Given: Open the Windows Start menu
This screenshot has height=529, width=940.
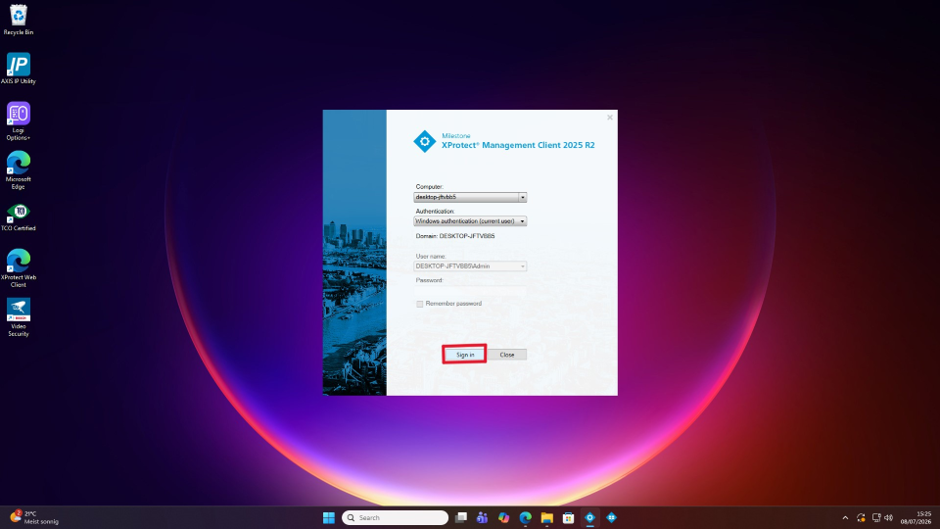Looking at the screenshot, I should (329, 518).
